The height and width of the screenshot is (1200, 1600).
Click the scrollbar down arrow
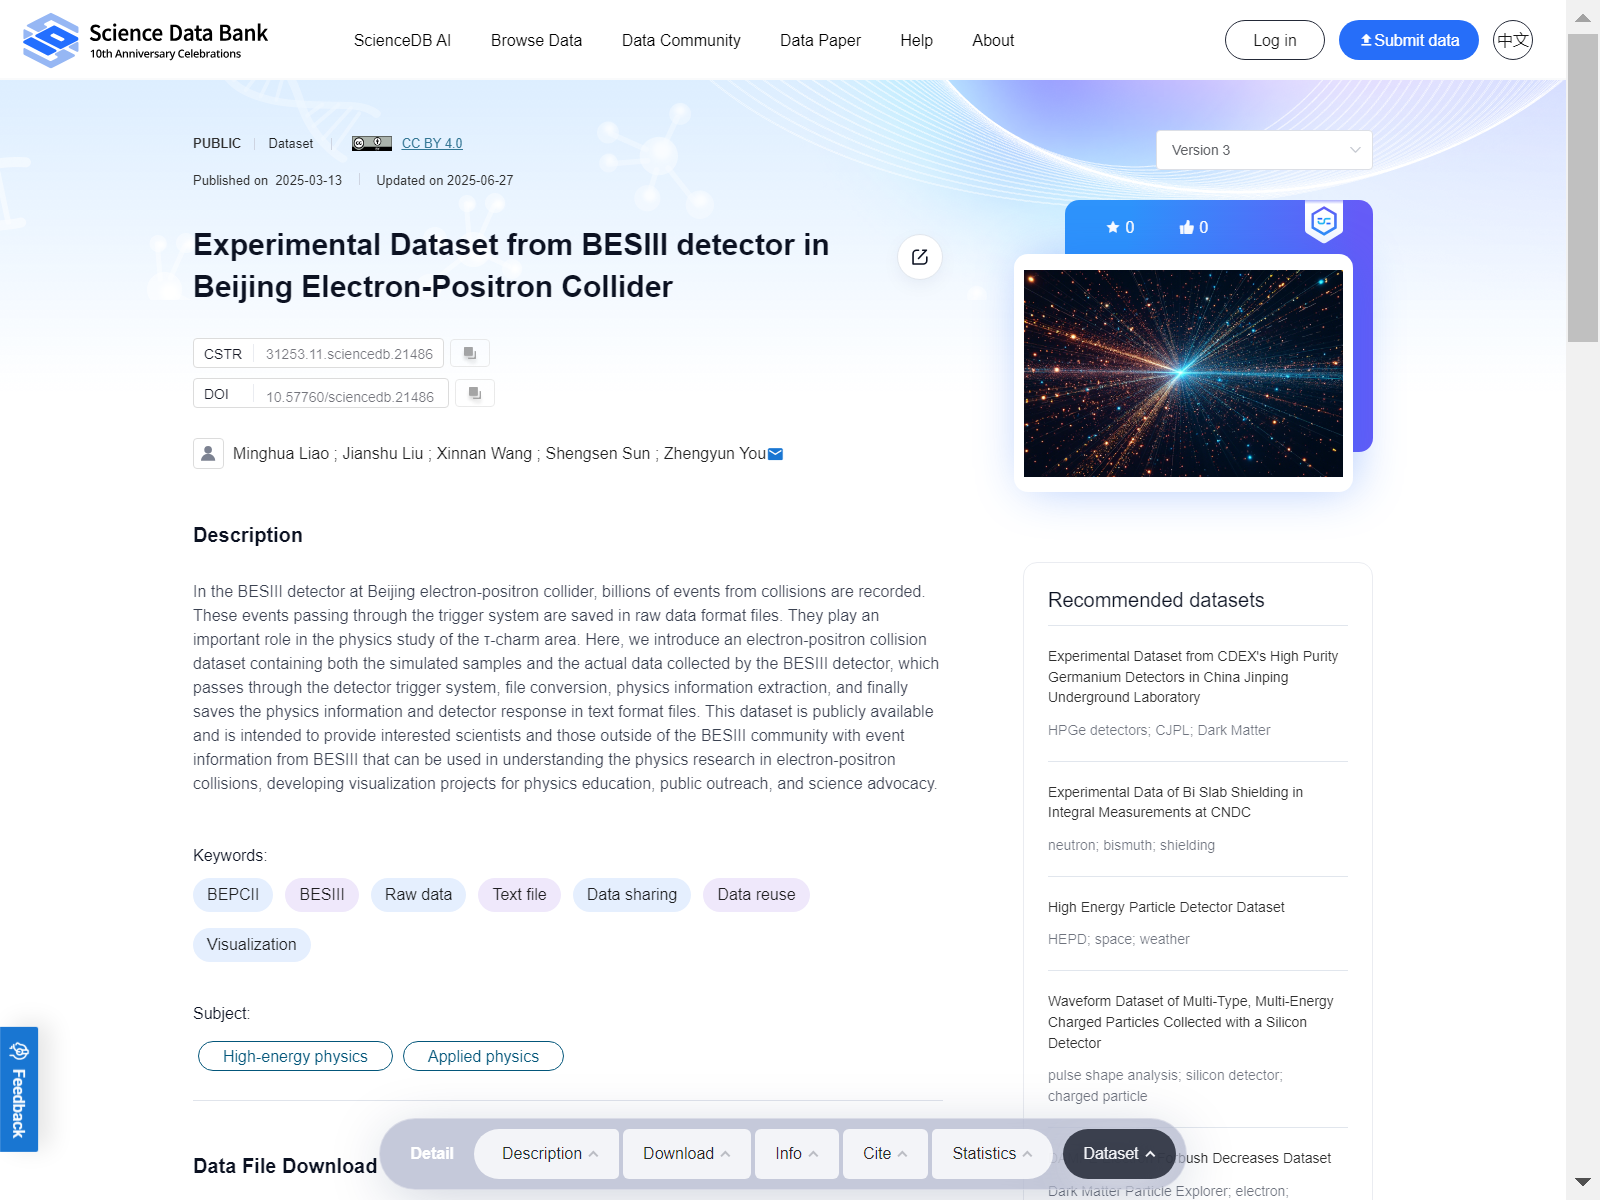pos(1583,1182)
